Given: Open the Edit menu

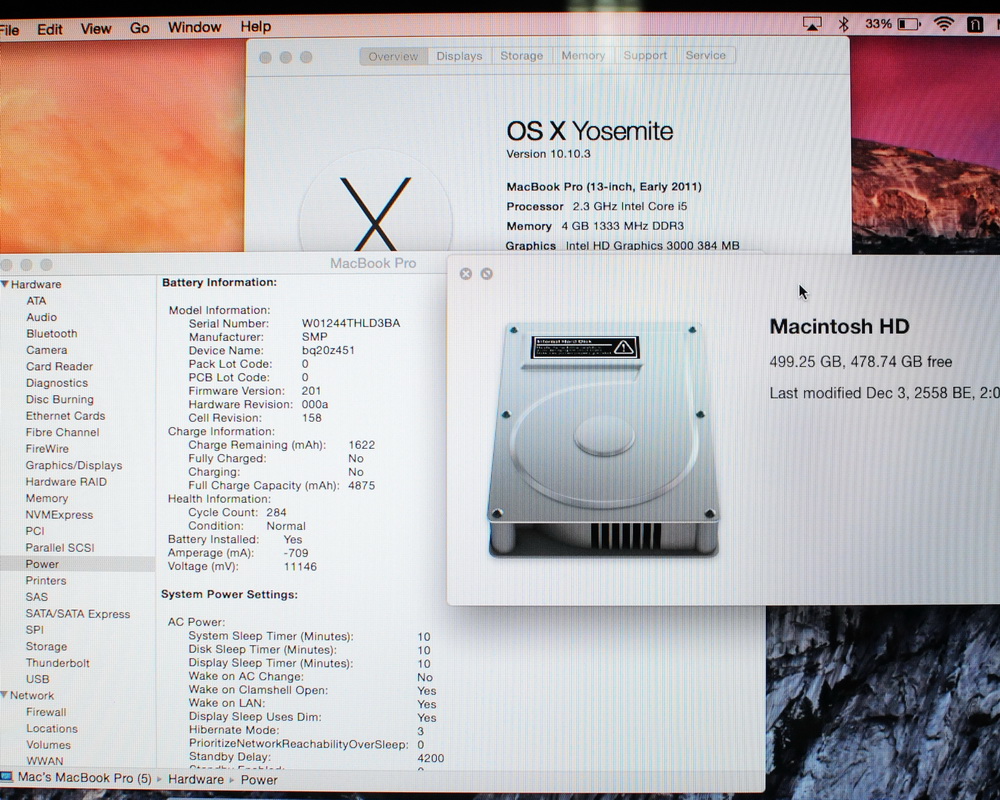Looking at the screenshot, I should 49,29.
